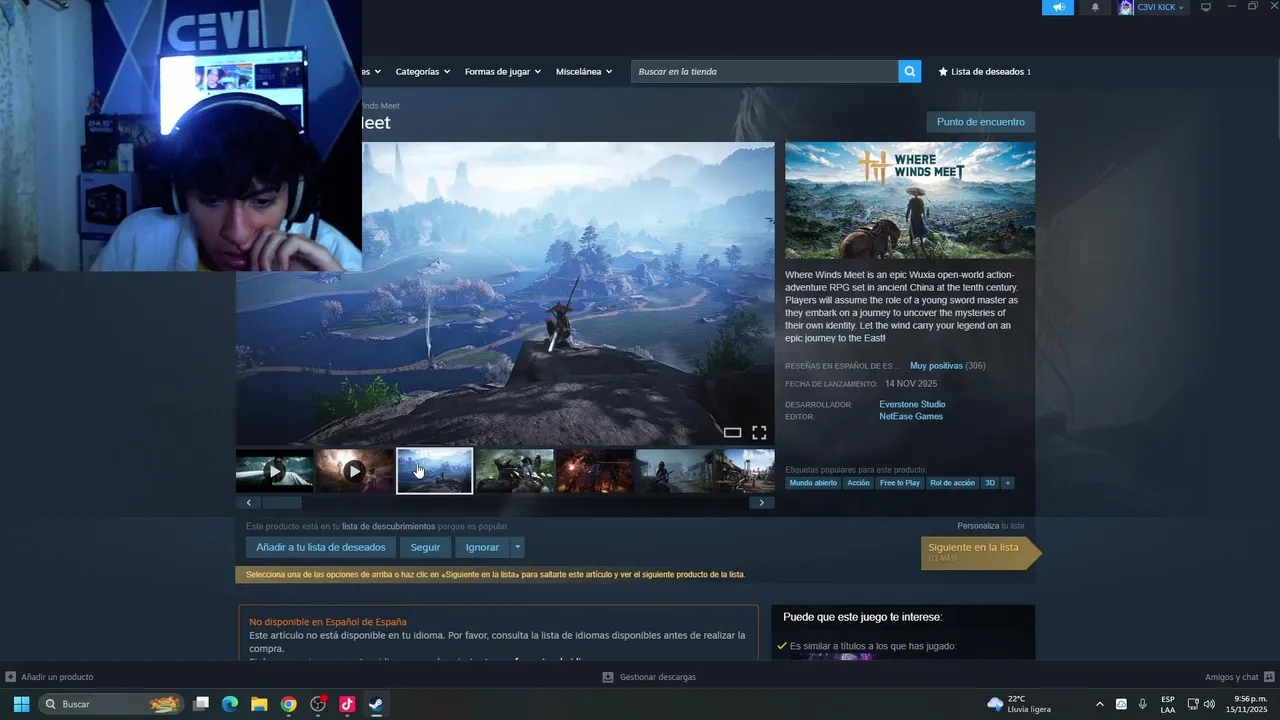Screen dimensions: 1280x720
Task: Click the thumbnail strip scrollbar handle
Action: click(281, 503)
